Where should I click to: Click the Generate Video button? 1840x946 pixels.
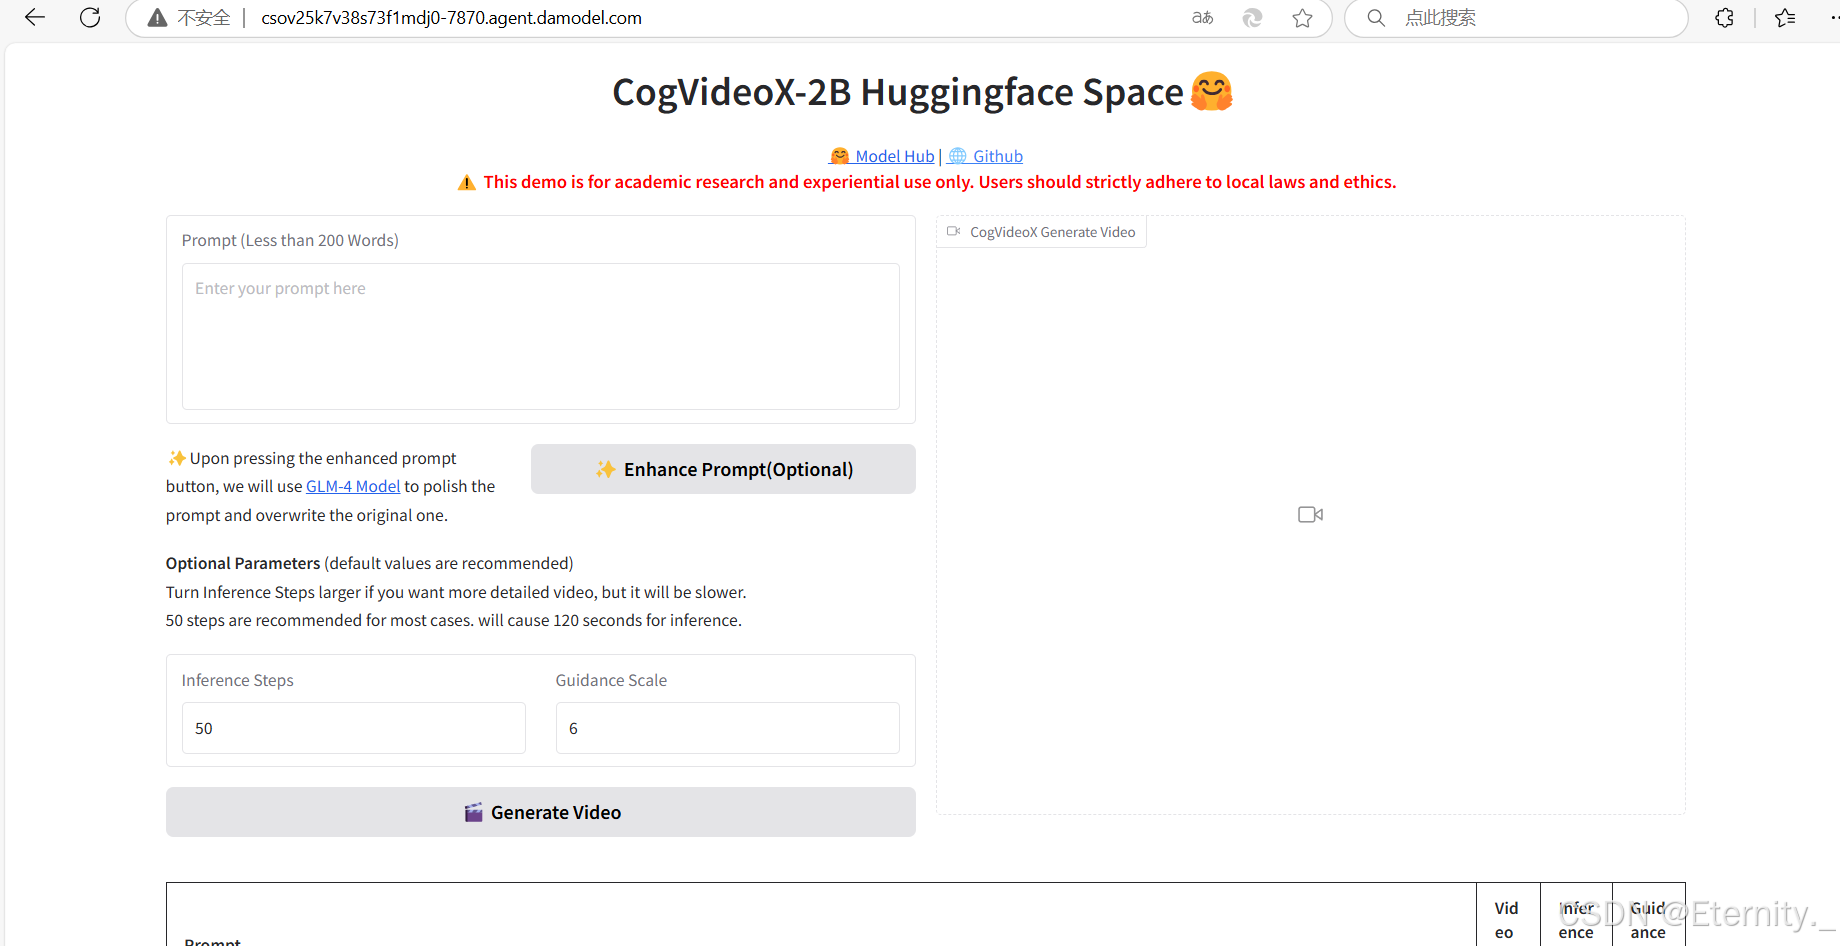(541, 812)
